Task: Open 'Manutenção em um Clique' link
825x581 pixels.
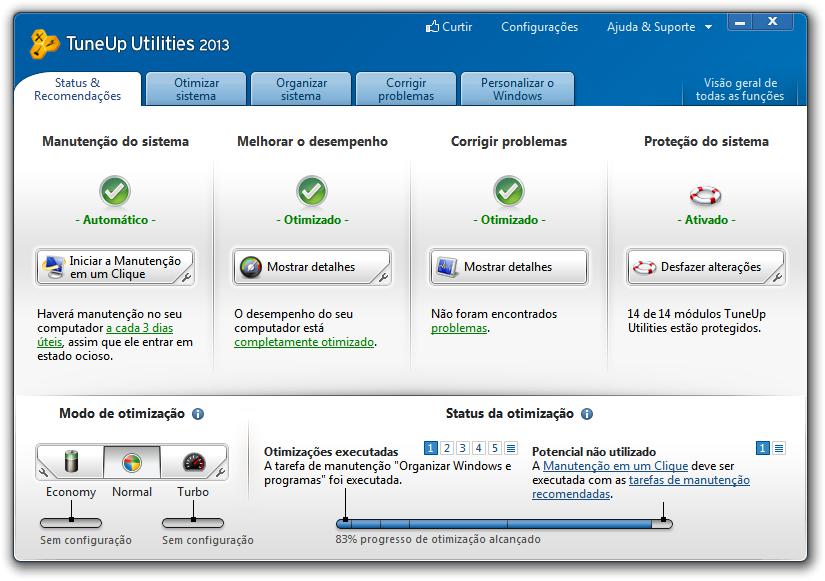Action: click(616, 466)
